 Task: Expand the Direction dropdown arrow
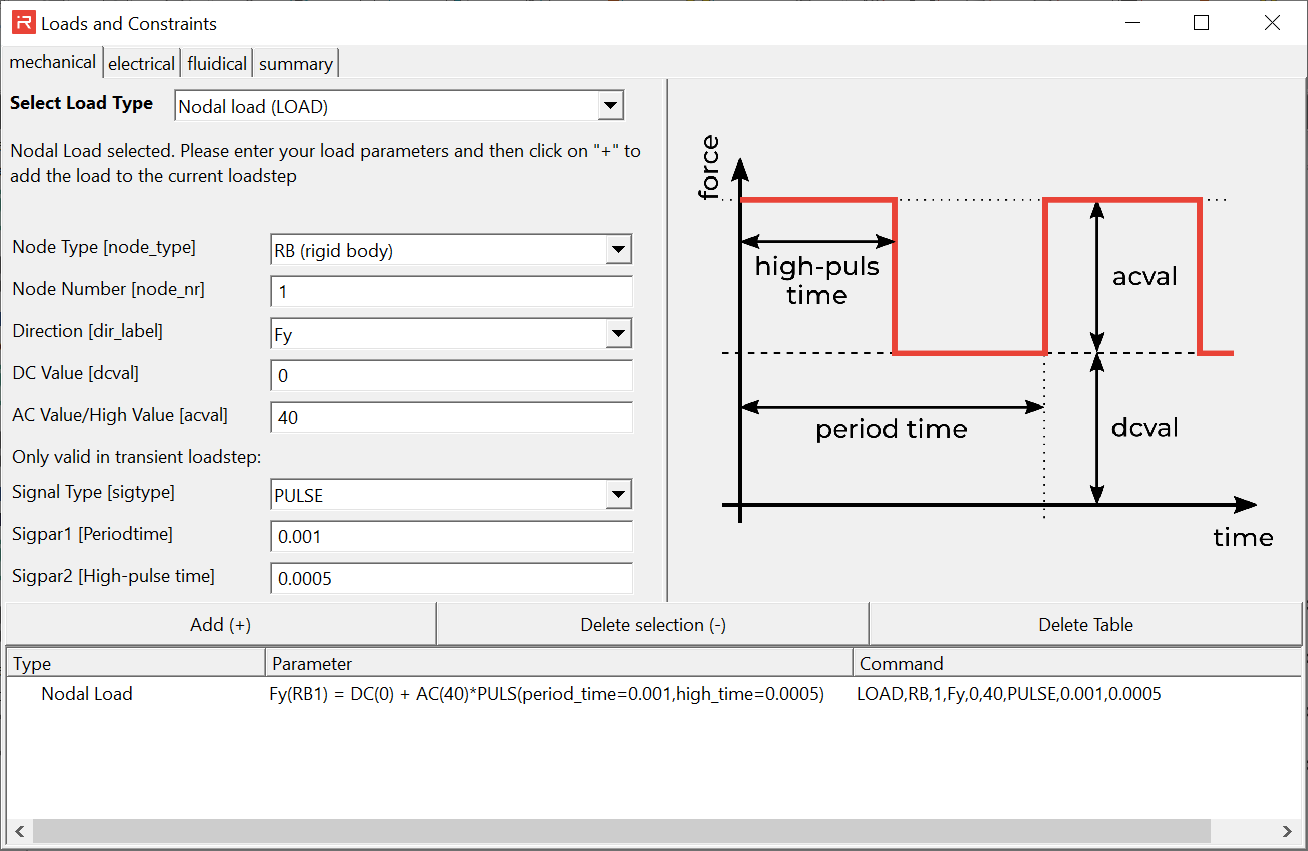pos(618,333)
